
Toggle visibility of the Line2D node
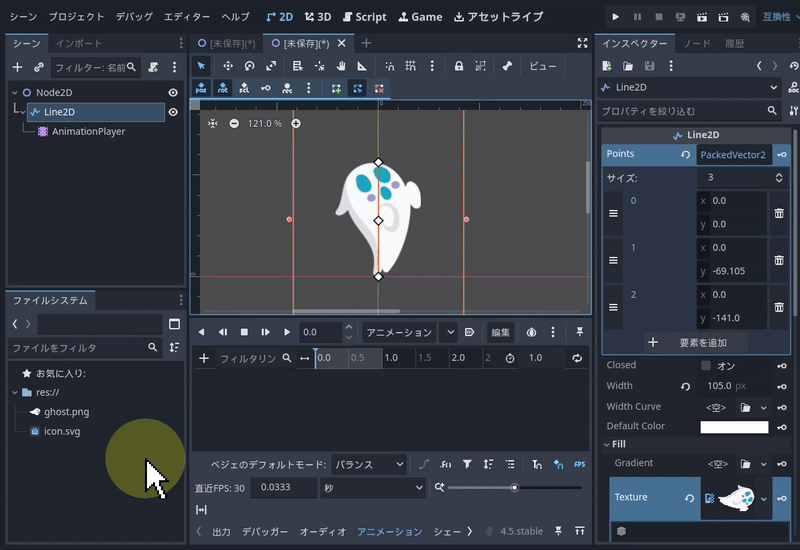coord(173,112)
